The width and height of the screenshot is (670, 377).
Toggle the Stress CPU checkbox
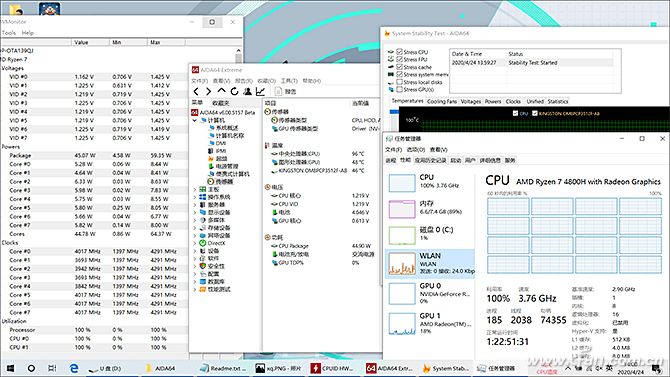click(400, 52)
